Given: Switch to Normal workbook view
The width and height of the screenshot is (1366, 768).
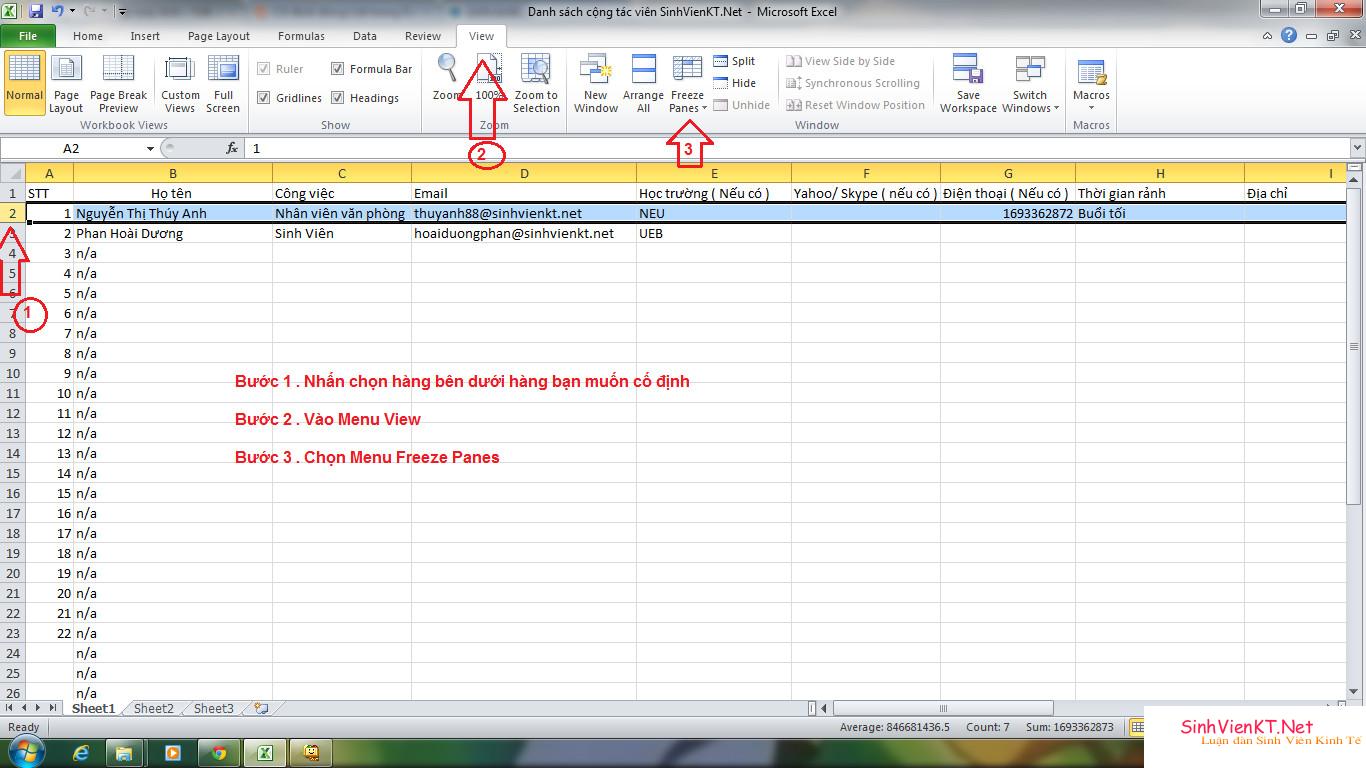Looking at the screenshot, I should tap(24, 84).
